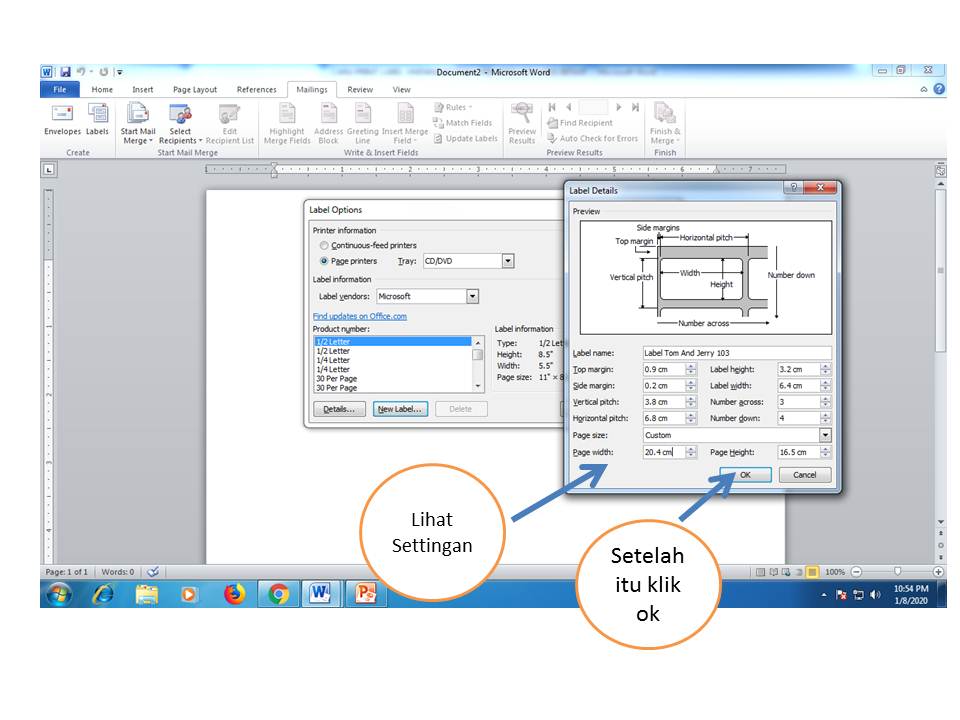Go to first record arrow

point(552,107)
